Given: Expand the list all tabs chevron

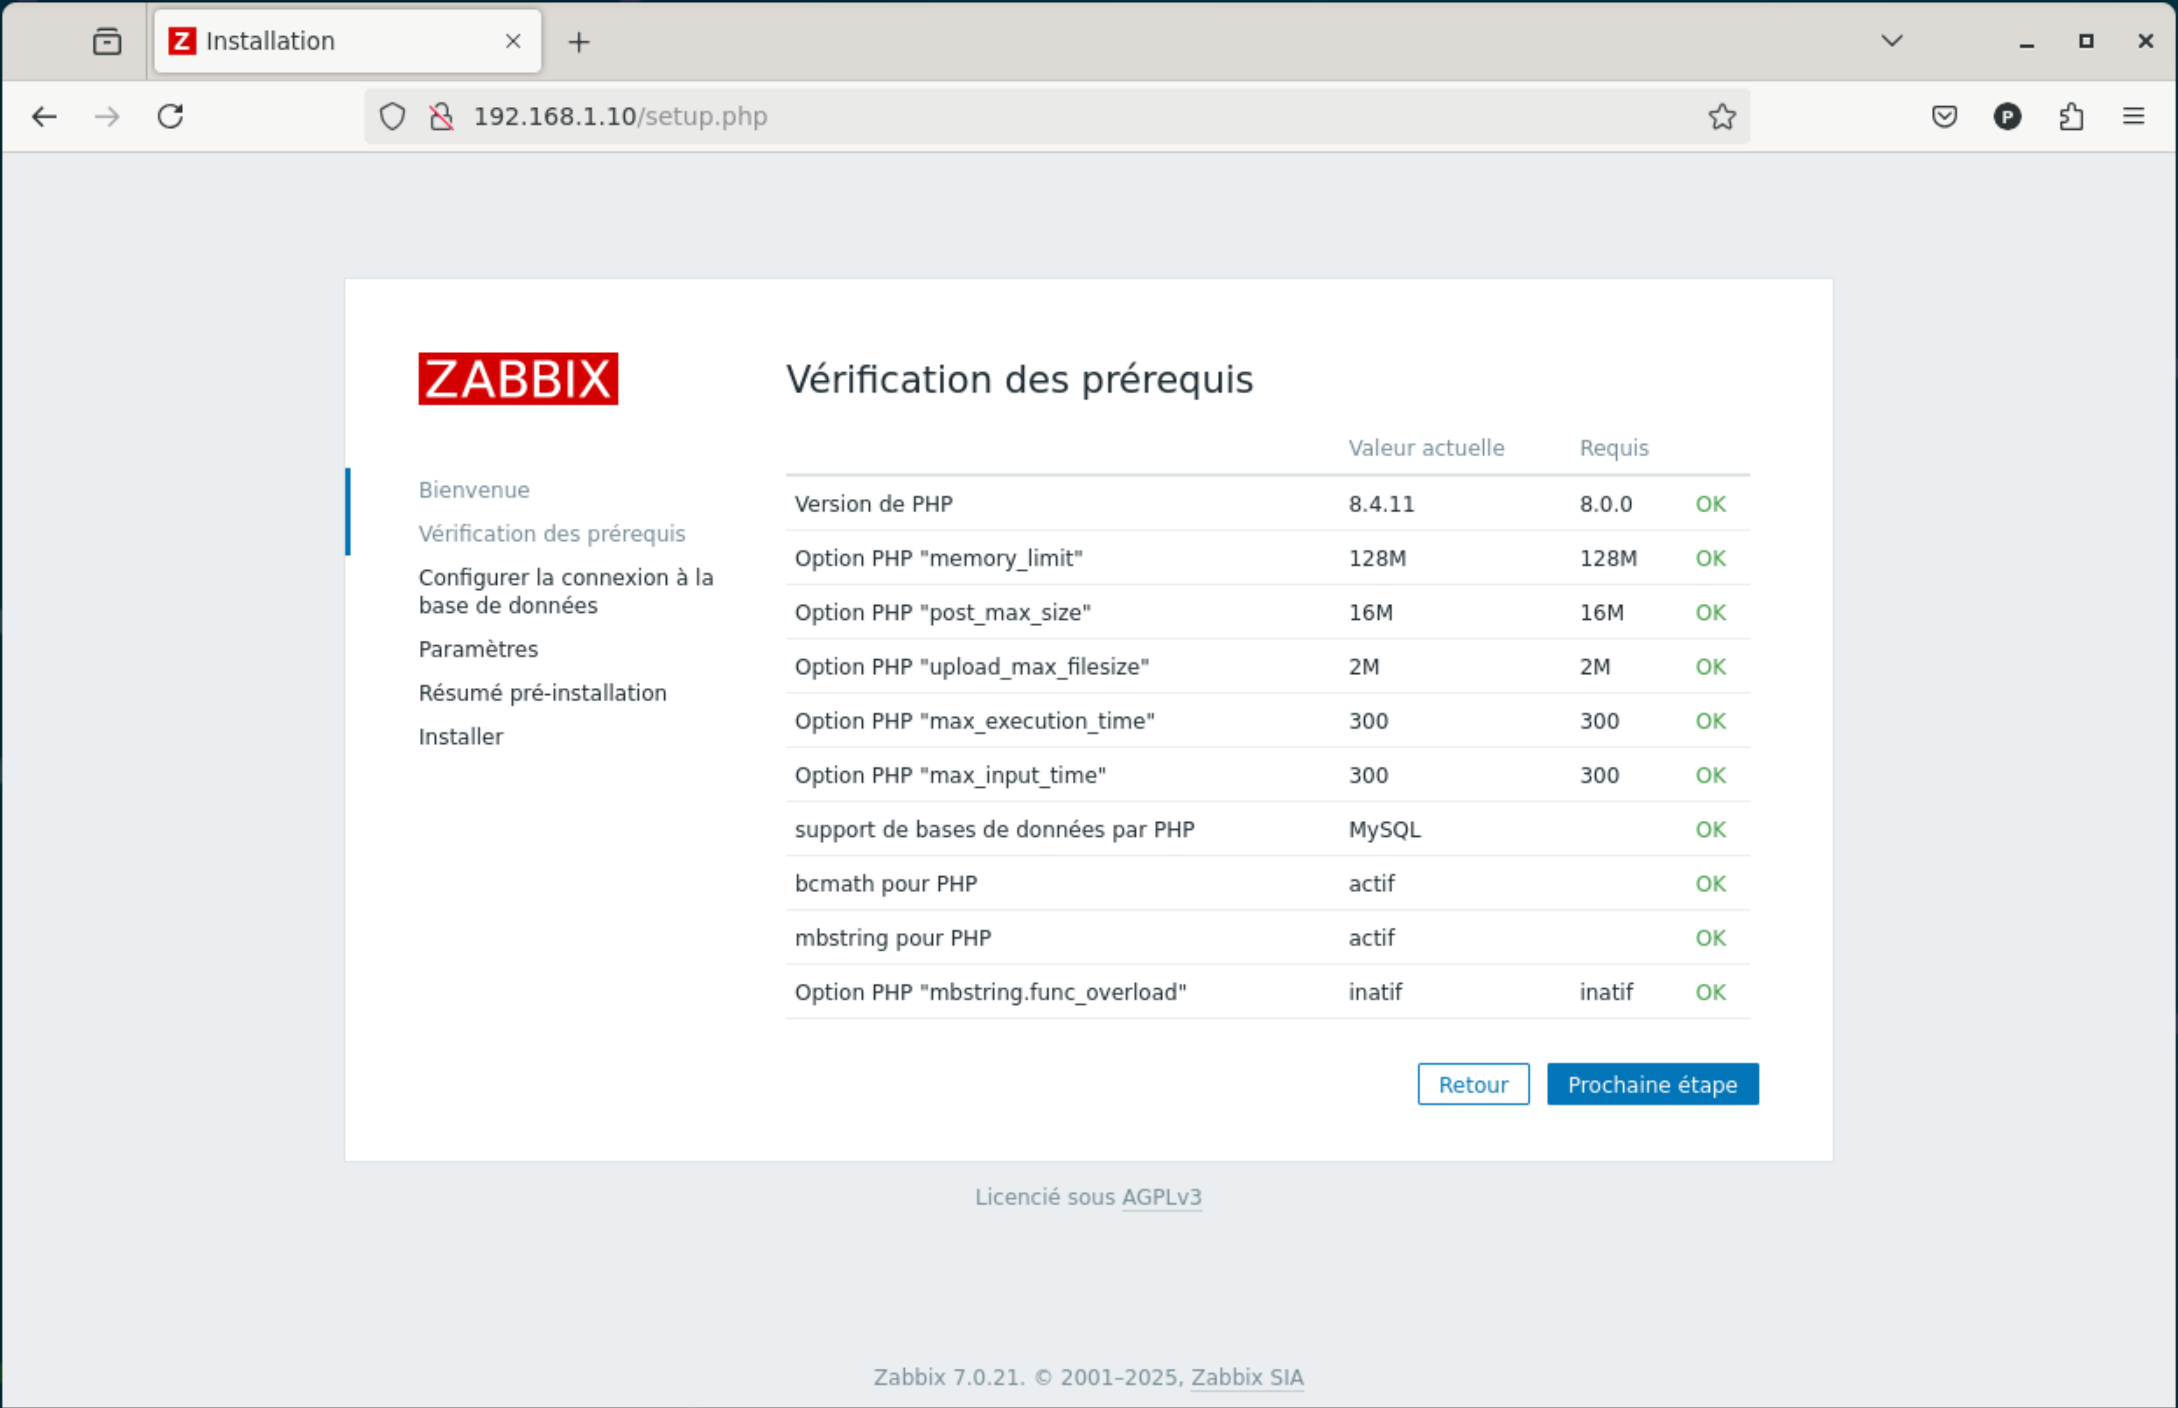Looking at the screenshot, I should pos(1891,41).
